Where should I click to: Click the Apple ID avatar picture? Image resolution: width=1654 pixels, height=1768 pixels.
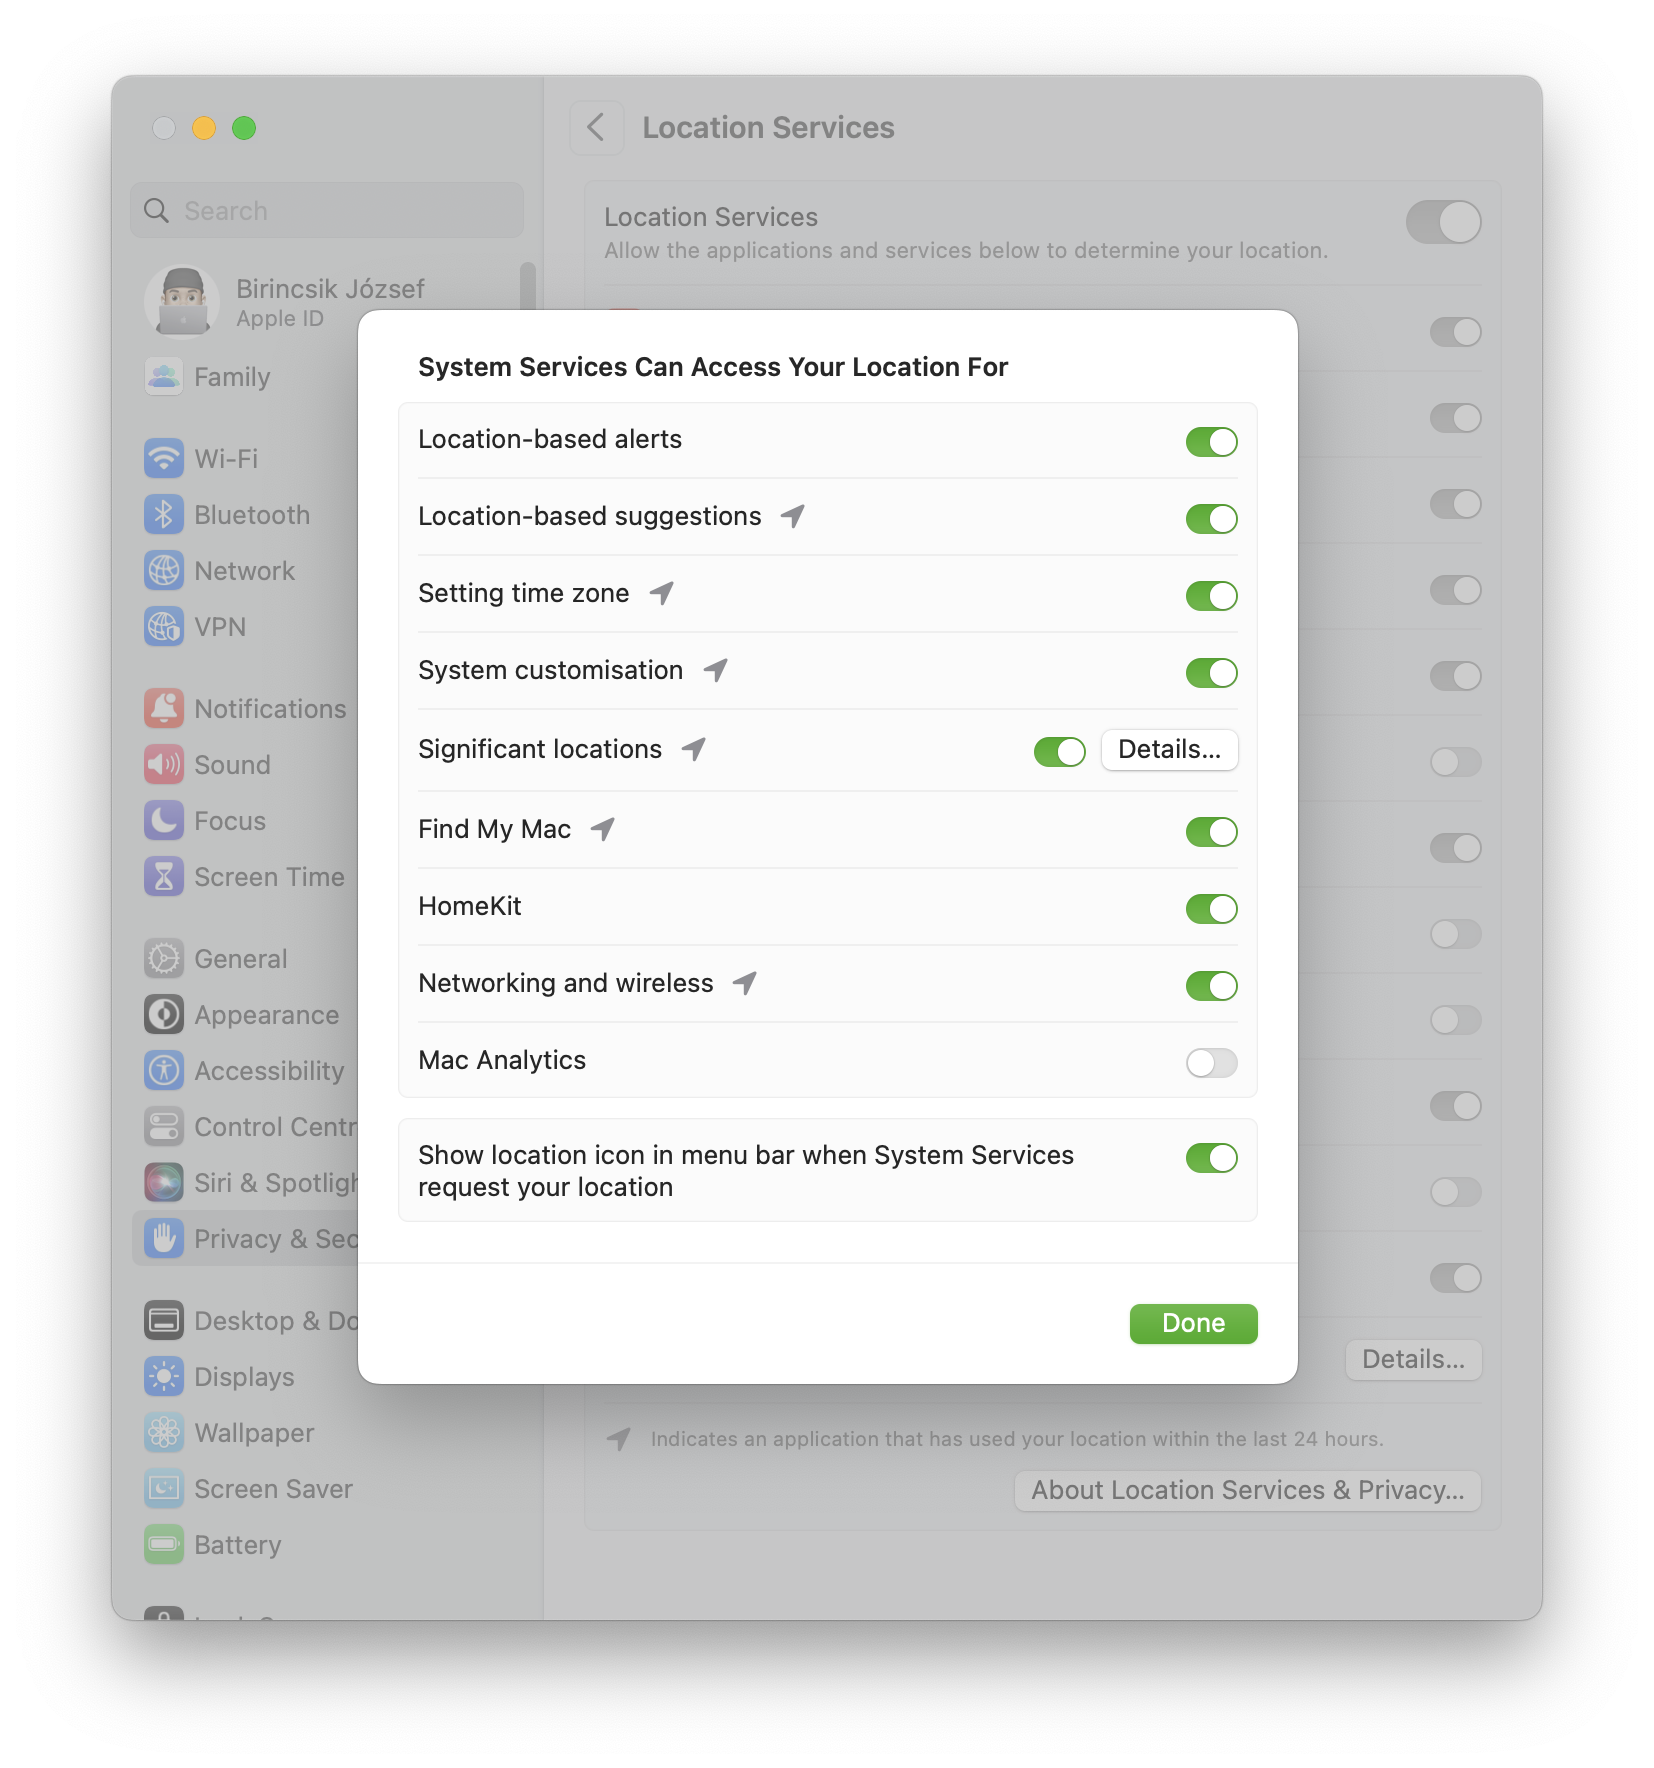point(182,301)
